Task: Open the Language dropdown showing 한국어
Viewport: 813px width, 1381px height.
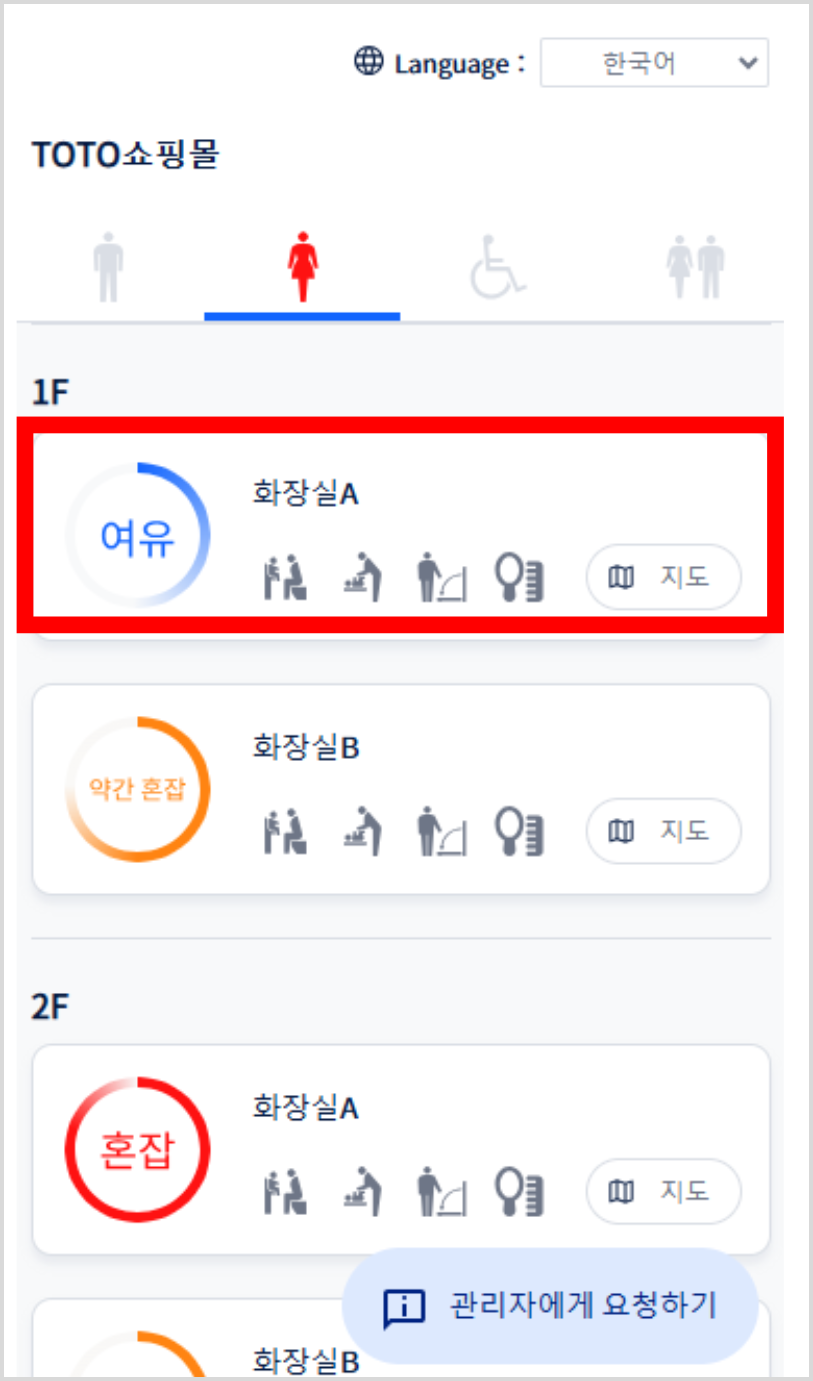Action: point(654,64)
